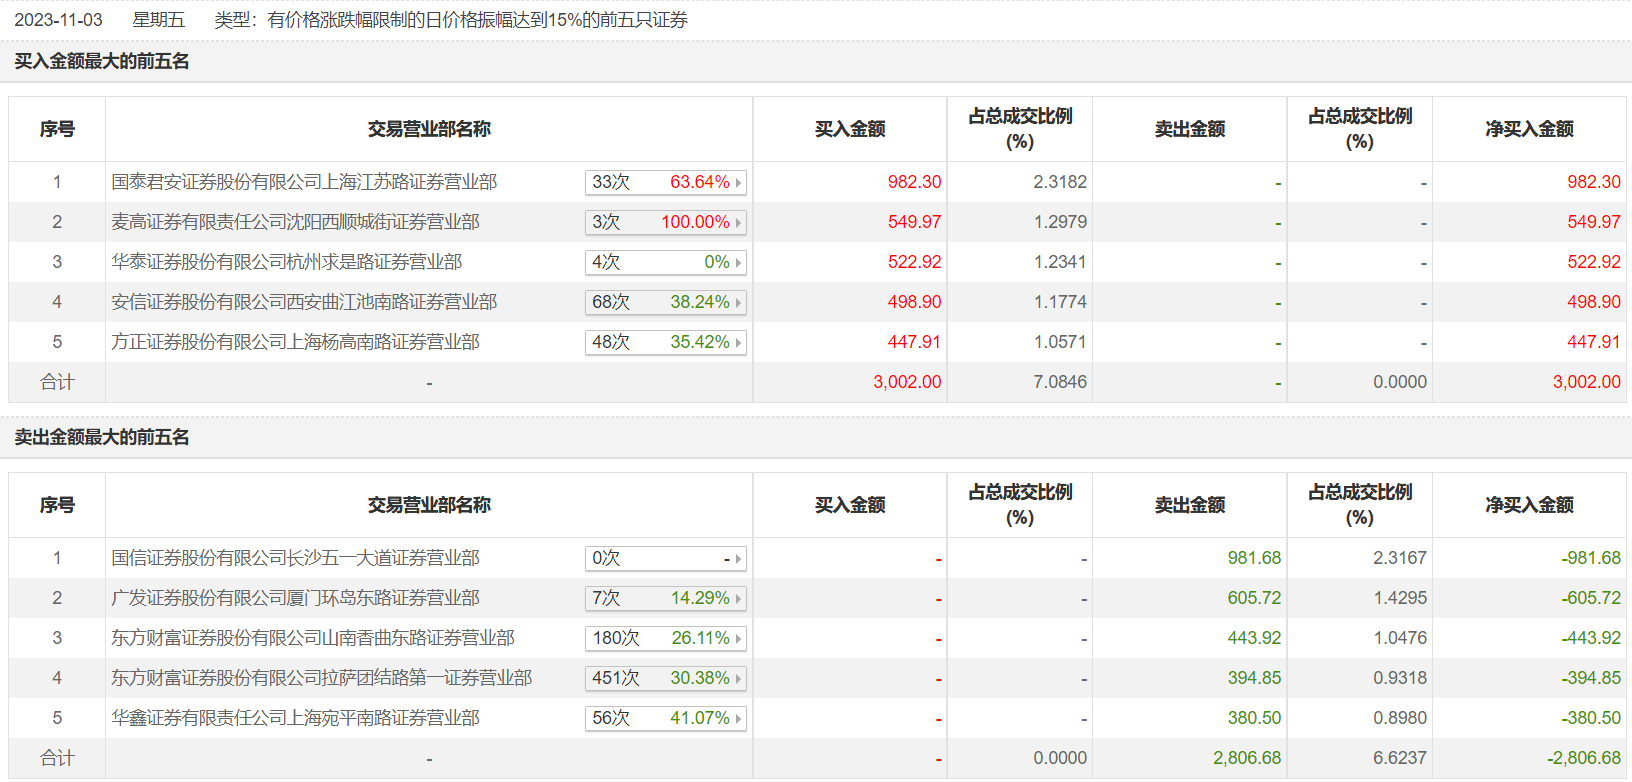Open 华泰证券杭州求是路证券营业部 link
The height and width of the screenshot is (782, 1632).
pos(286,262)
